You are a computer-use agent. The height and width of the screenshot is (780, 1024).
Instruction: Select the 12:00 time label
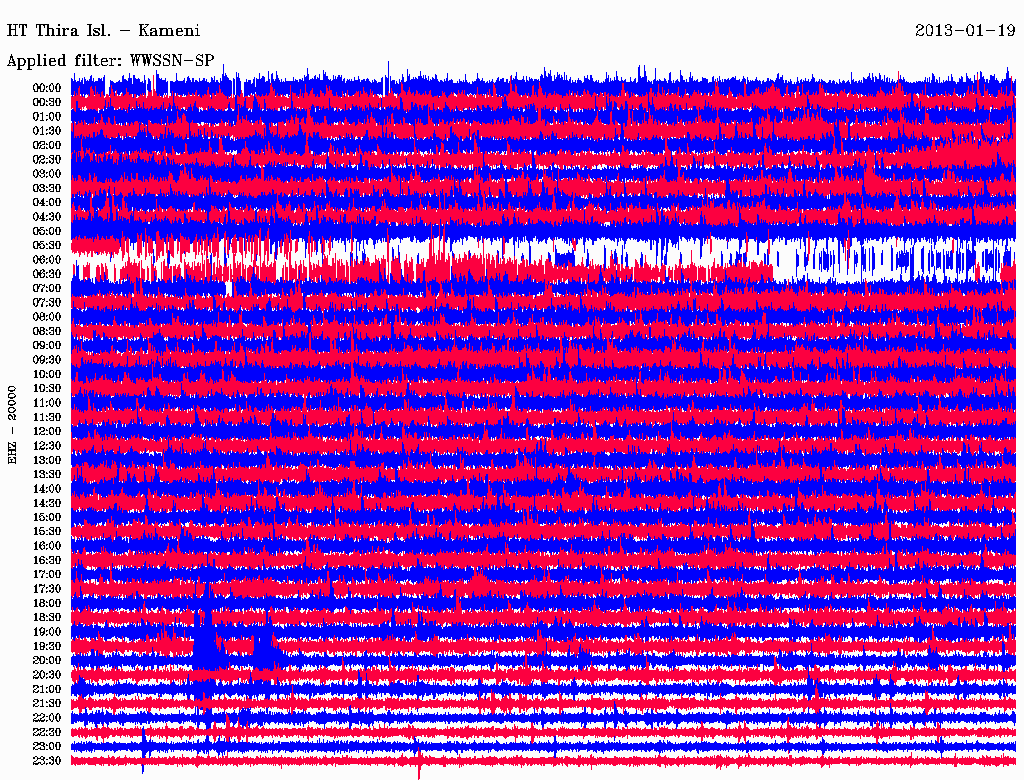(x=47, y=431)
